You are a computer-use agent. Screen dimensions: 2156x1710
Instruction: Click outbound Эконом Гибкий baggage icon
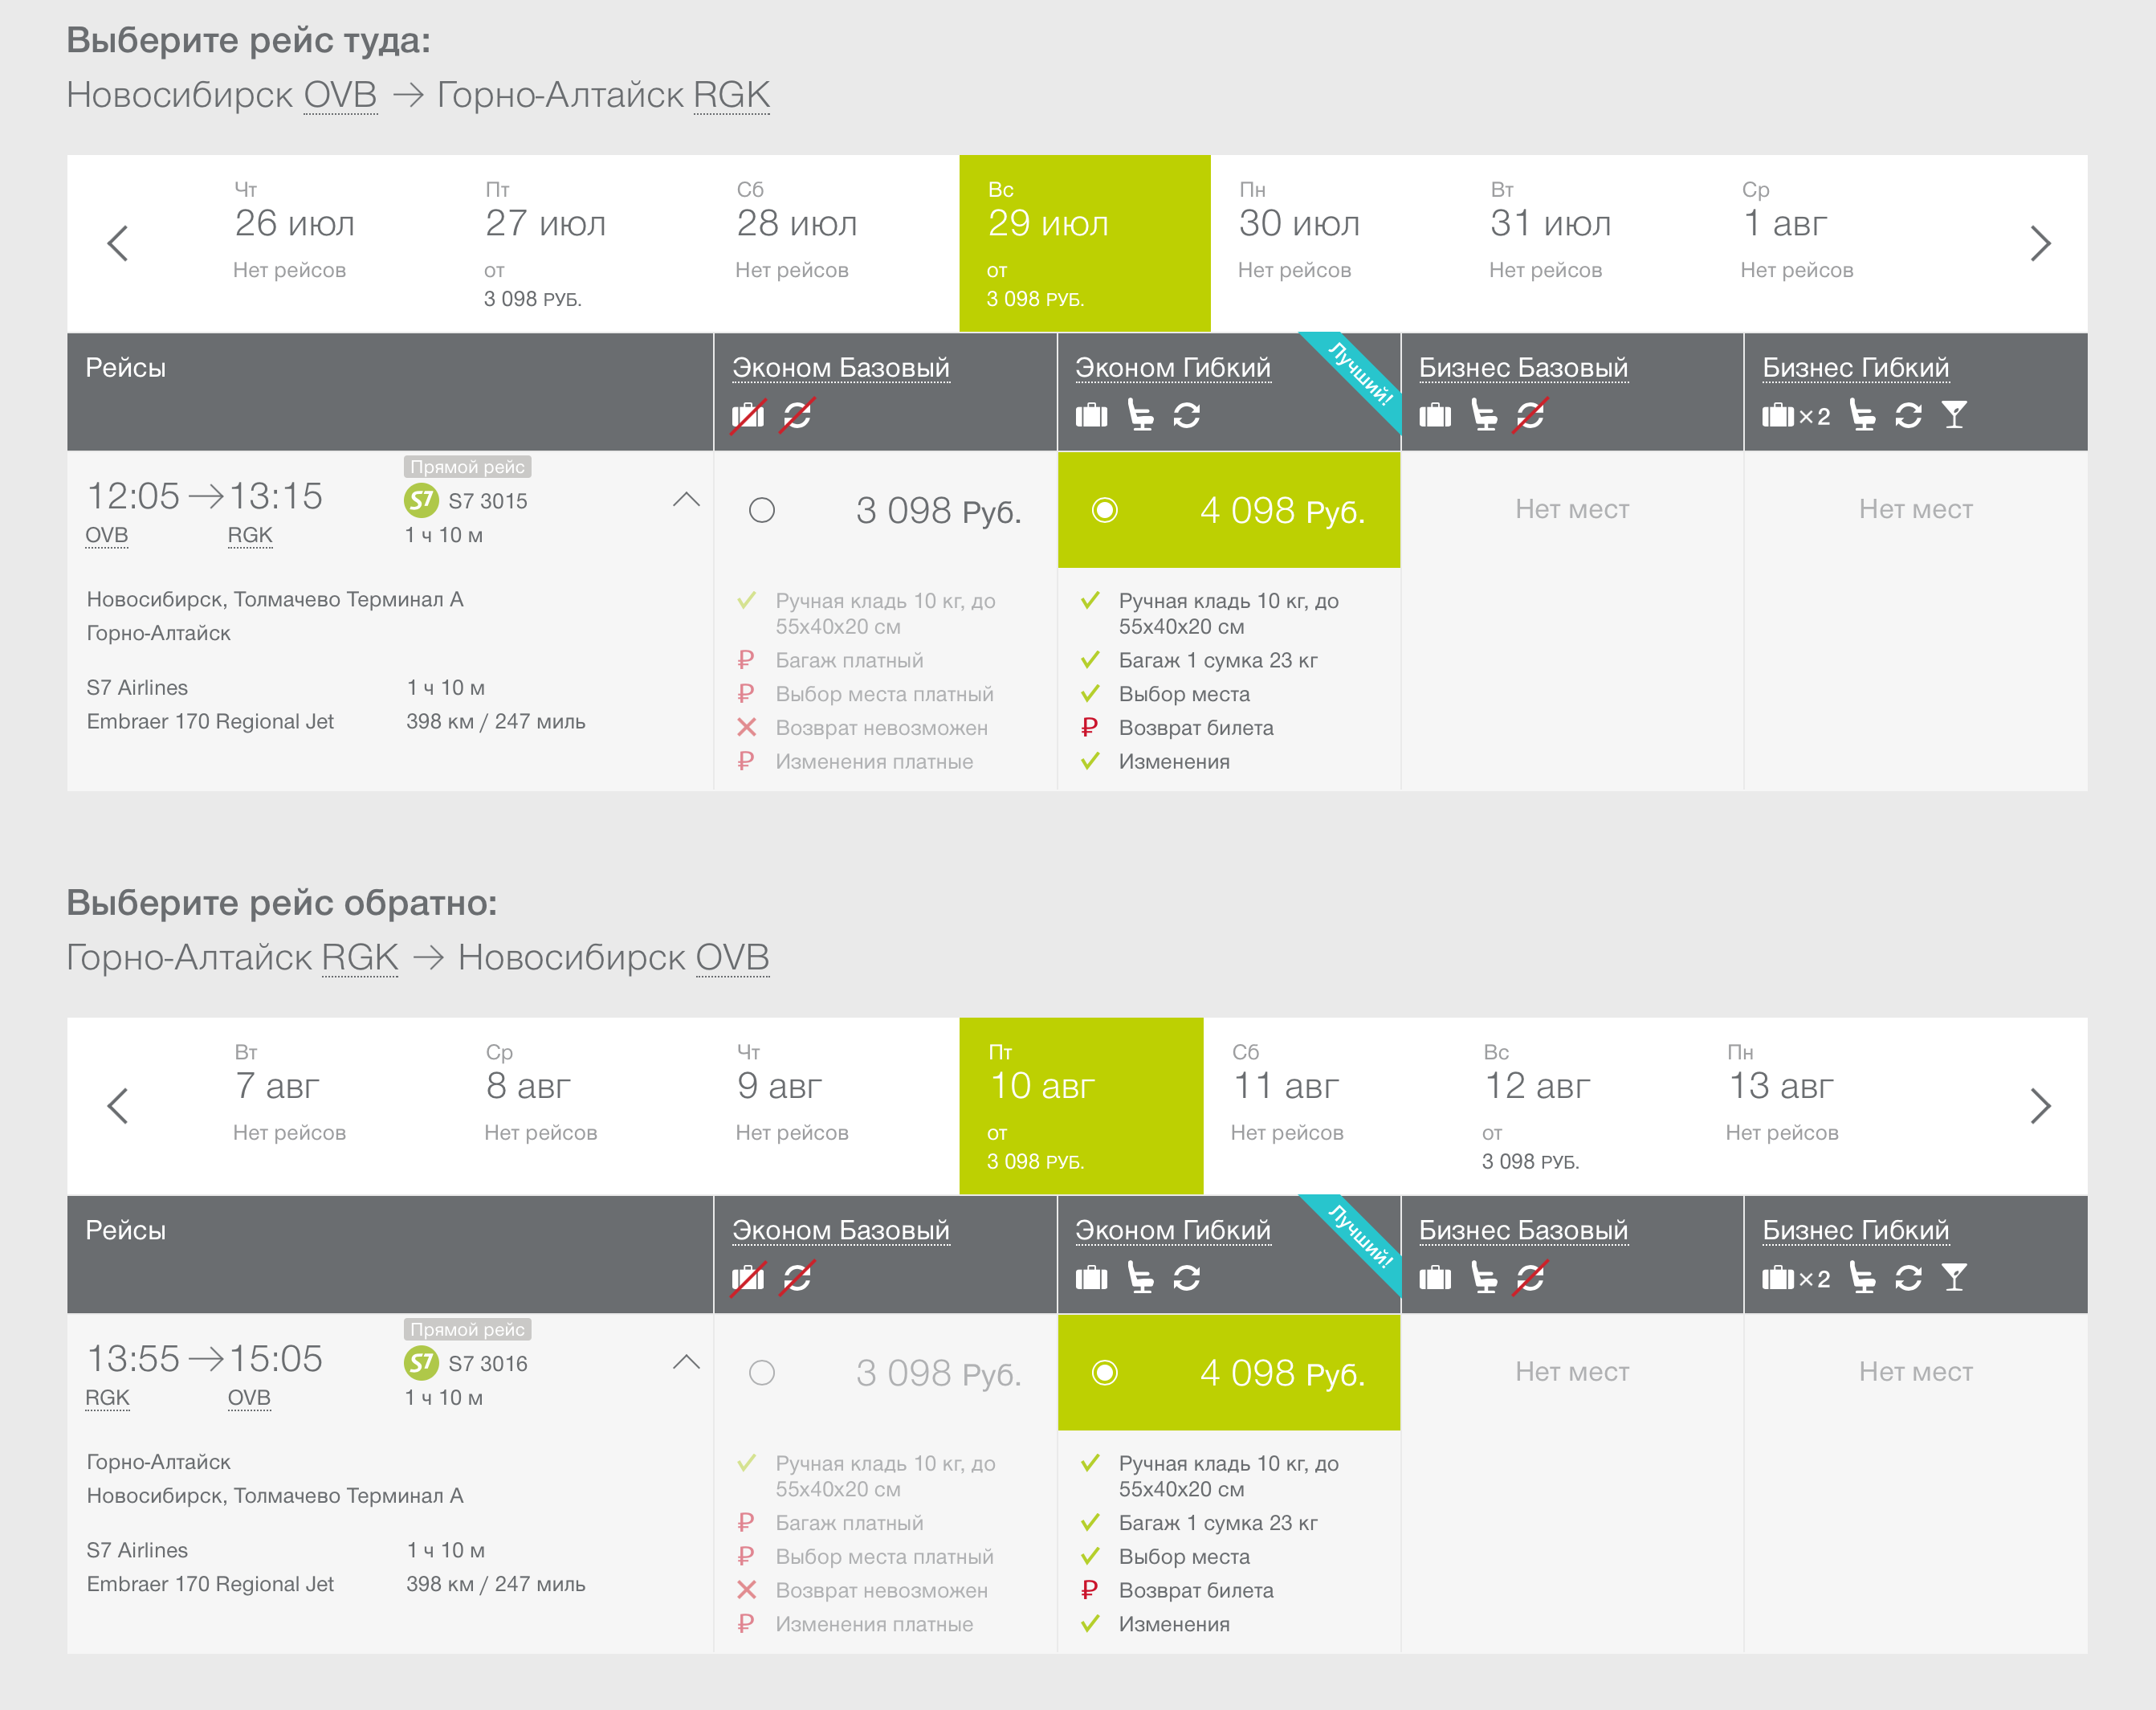click(1091, 415)
